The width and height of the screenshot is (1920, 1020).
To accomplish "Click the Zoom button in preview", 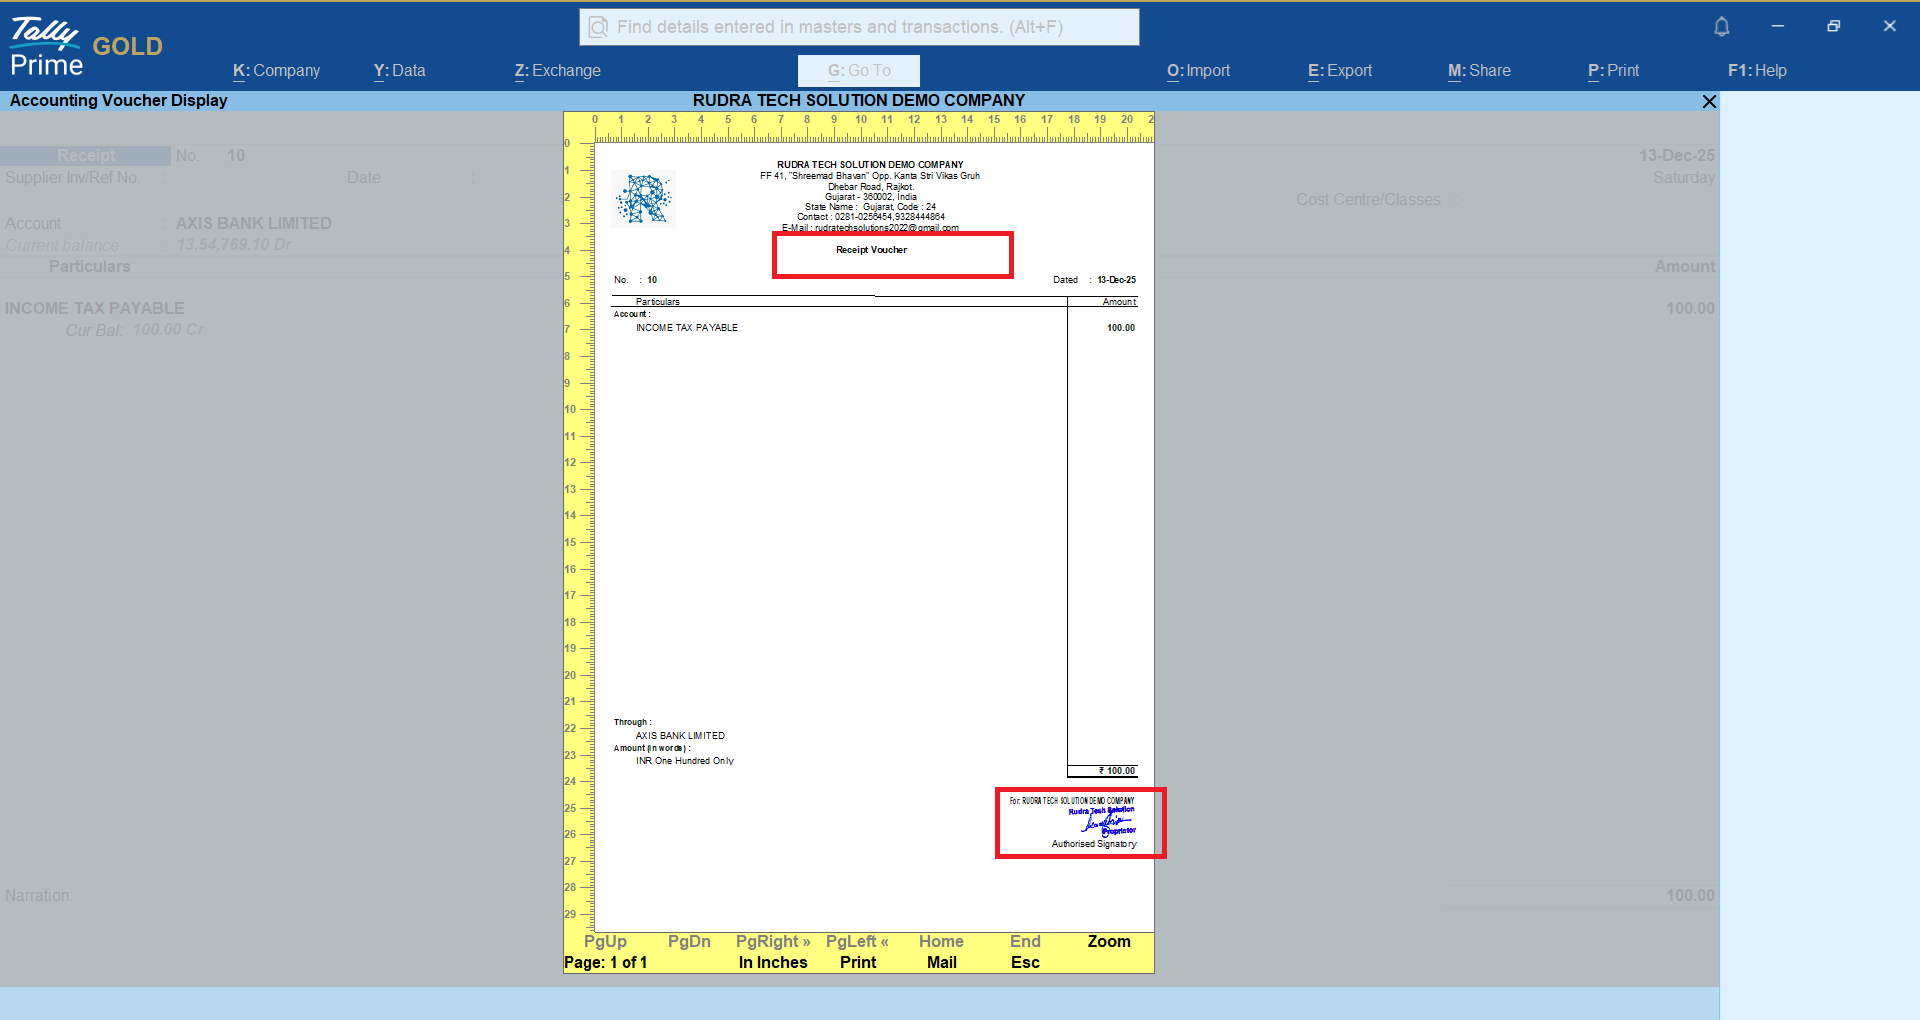I will (1108, 942).
